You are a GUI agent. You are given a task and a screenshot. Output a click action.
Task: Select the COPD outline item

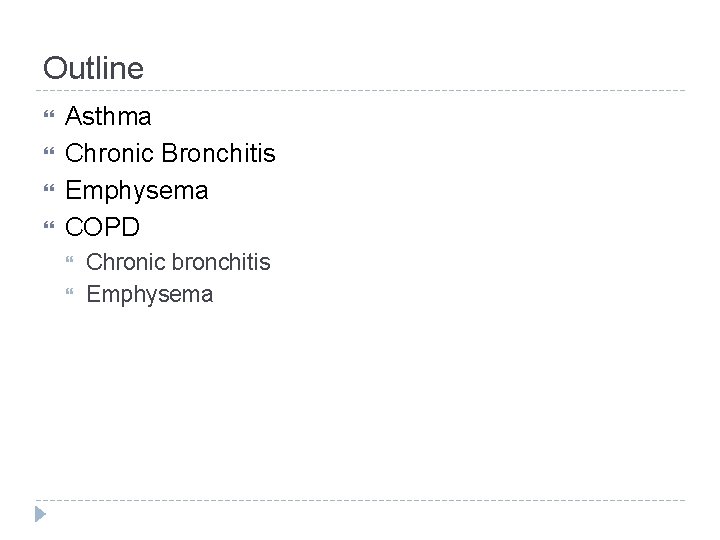[x=103, y=227]
